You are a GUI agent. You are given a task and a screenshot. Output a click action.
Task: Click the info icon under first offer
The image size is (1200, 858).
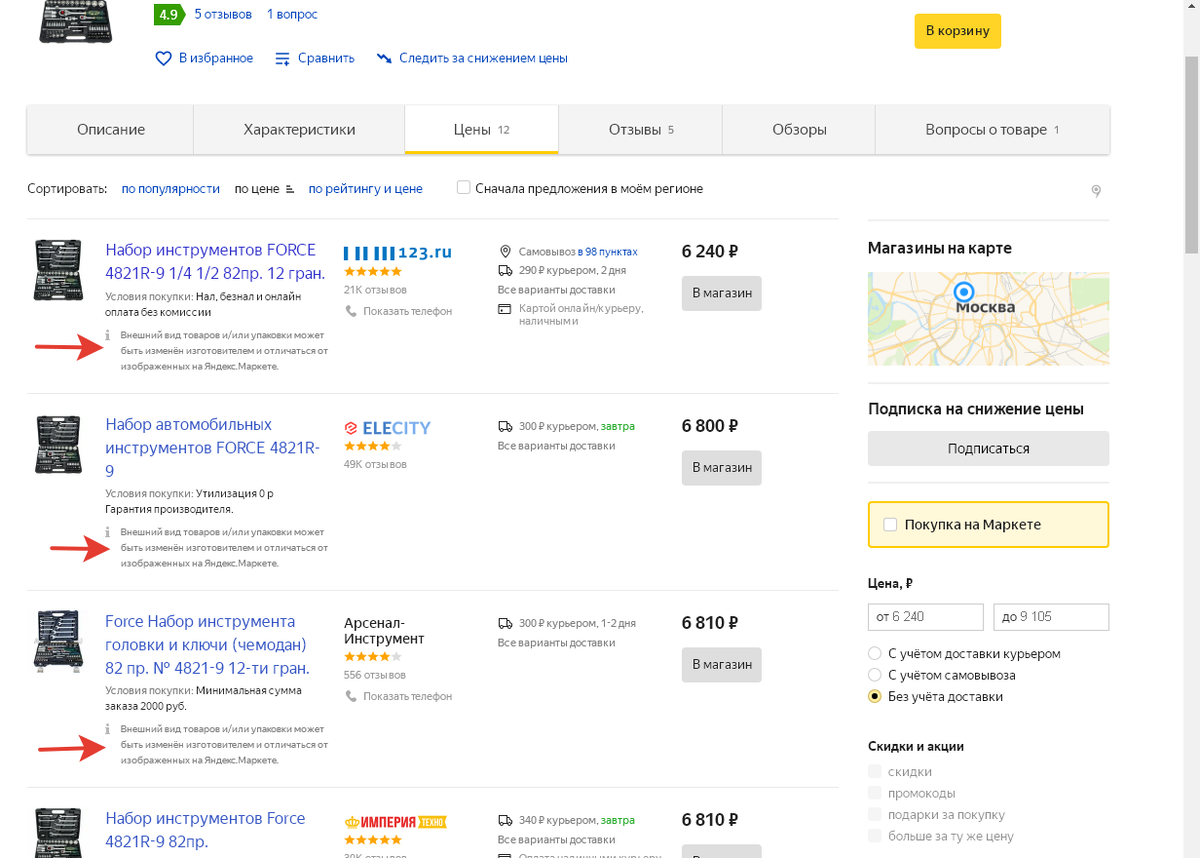108,335
